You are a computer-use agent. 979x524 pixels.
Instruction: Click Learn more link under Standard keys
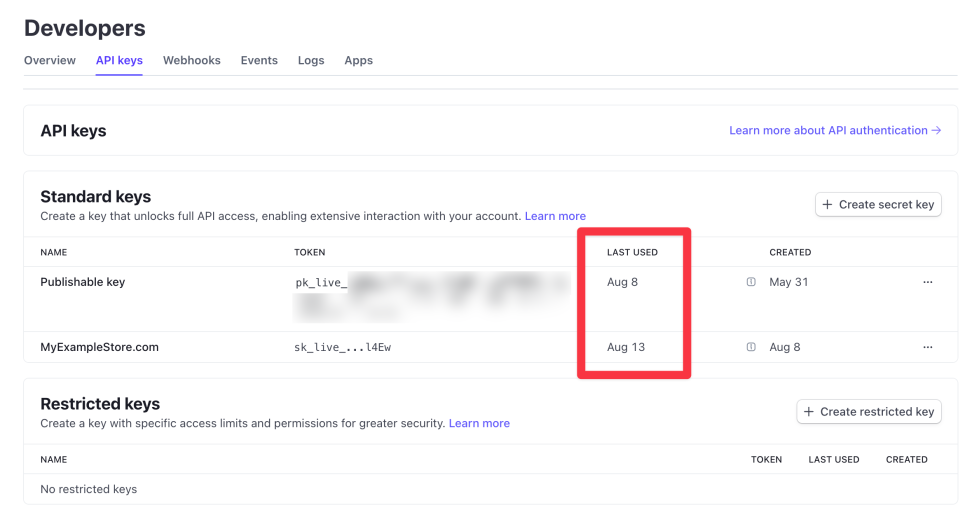click(x=555, y=216)
